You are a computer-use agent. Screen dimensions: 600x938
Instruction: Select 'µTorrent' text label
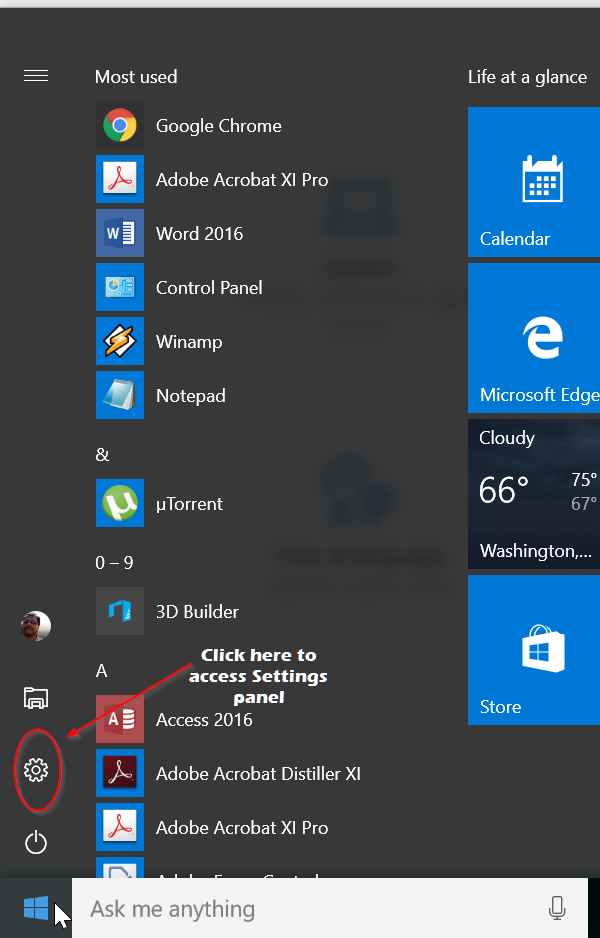[189, 504]
